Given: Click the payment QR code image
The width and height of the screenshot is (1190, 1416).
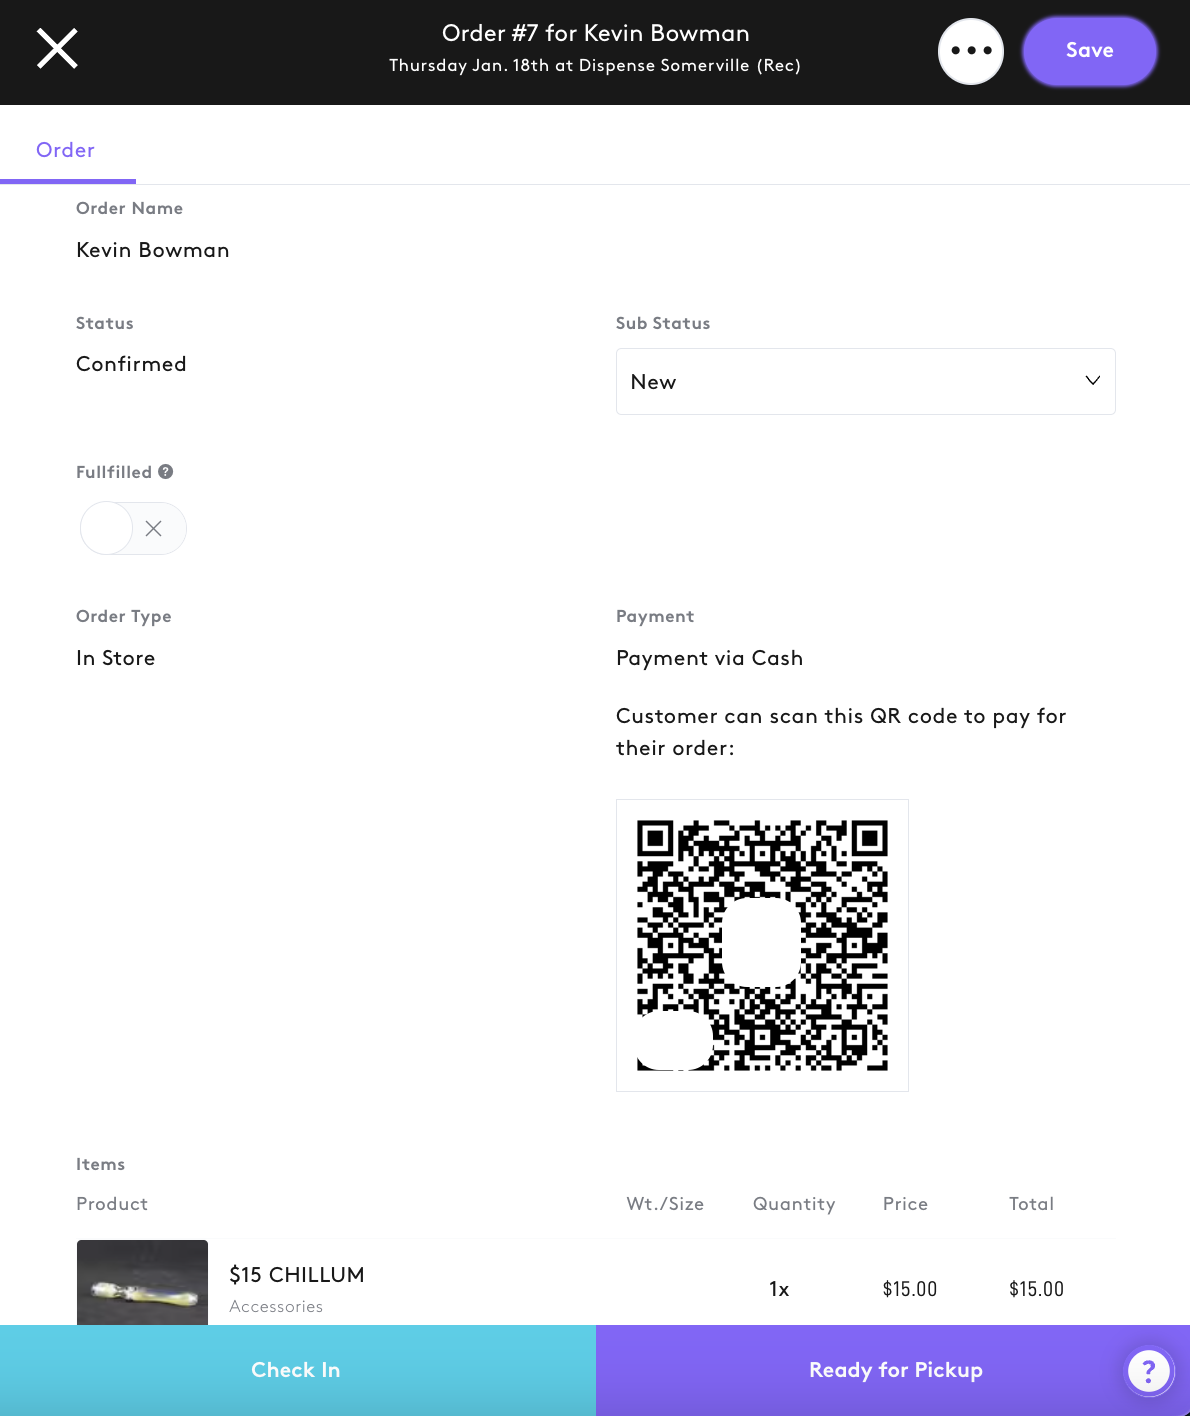Looking at the screenshot, I should point(762,945).
